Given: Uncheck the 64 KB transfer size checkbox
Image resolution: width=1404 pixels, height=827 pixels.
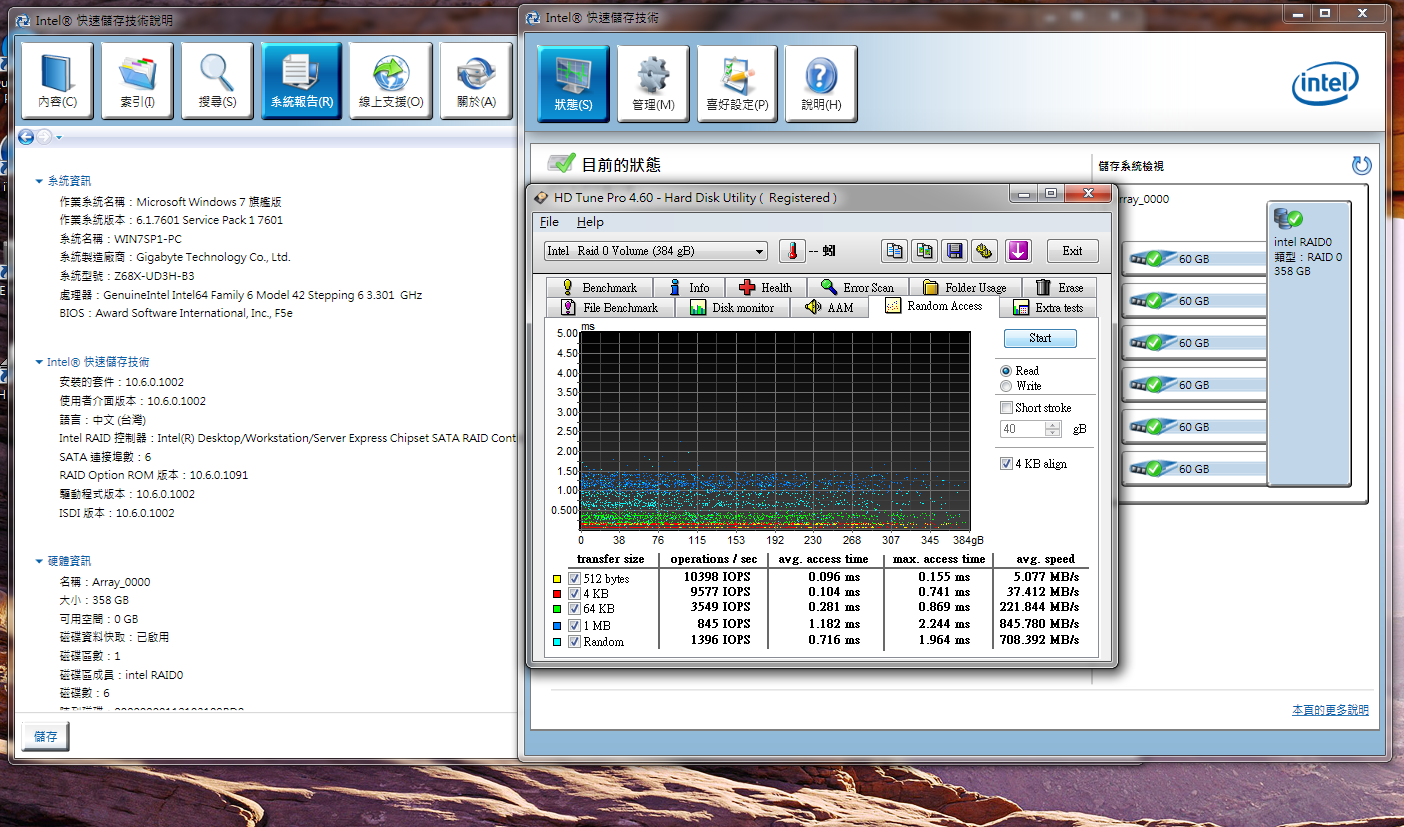Looking at the screenshot, I should tap(574, 609).
